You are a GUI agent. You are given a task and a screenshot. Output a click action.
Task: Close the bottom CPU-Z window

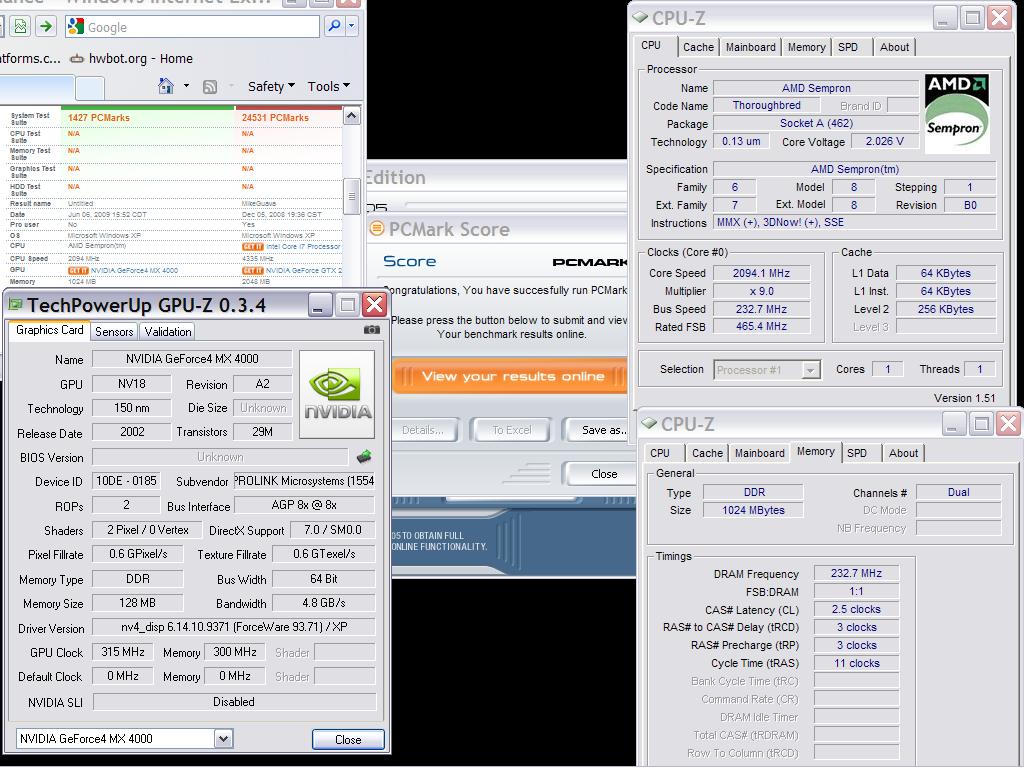[1009, 424]
